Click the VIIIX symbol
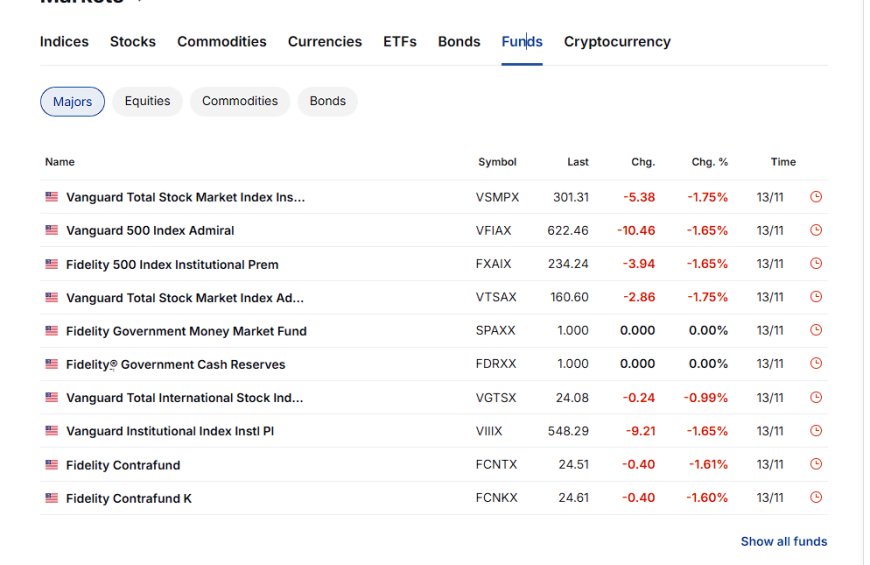Image resolution: width=870 pixels, height=565 pixels. click(488, 431)
